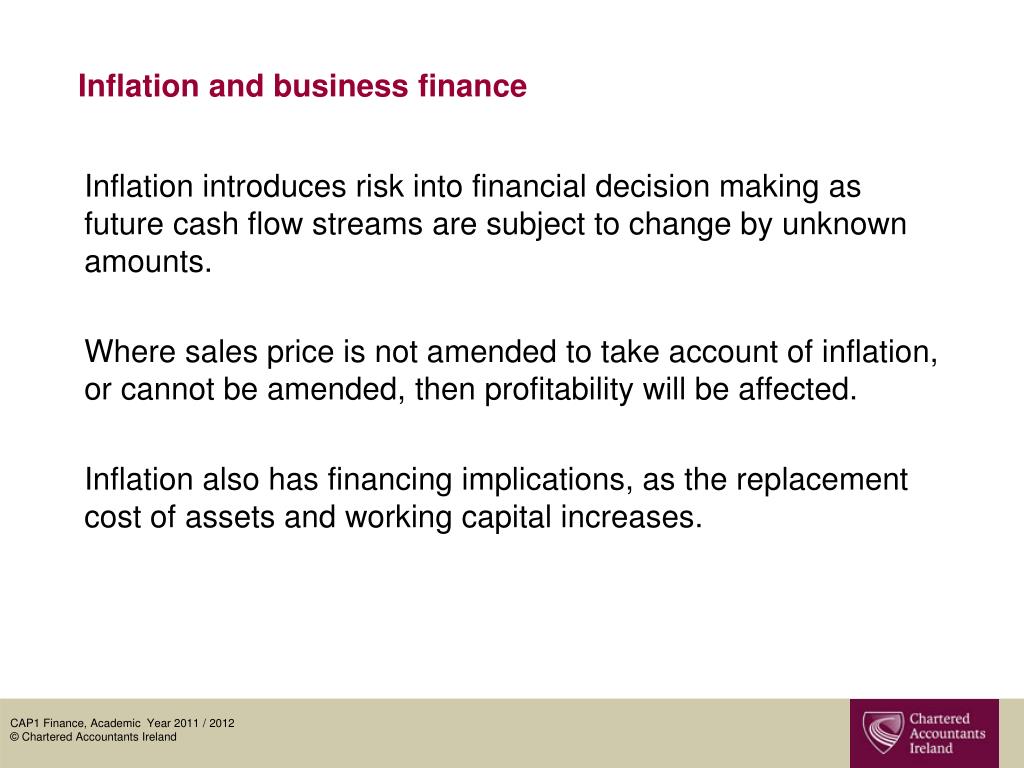Click the word 'unknown' in the first paragraph

[844, 224]
